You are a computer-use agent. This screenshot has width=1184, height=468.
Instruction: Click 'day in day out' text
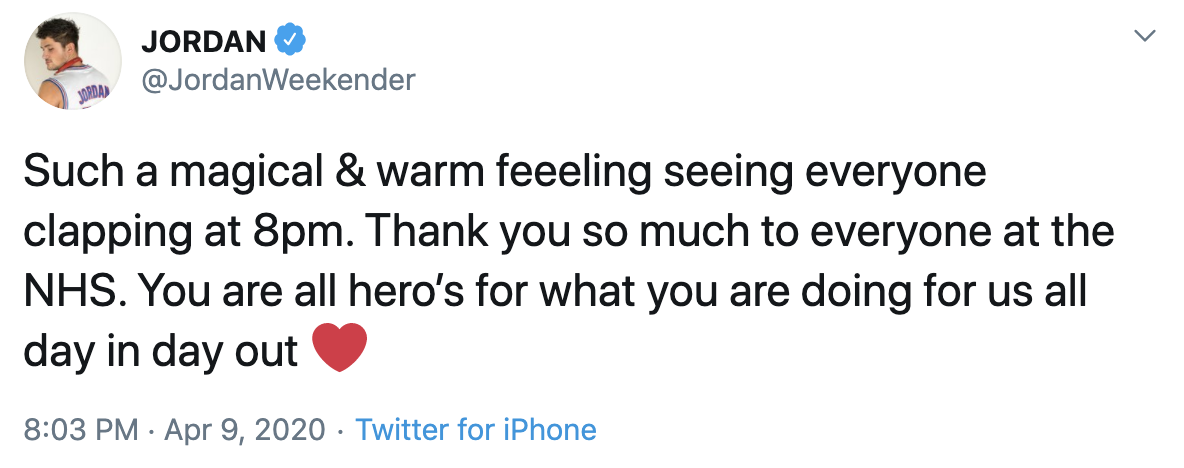point(160,352)
